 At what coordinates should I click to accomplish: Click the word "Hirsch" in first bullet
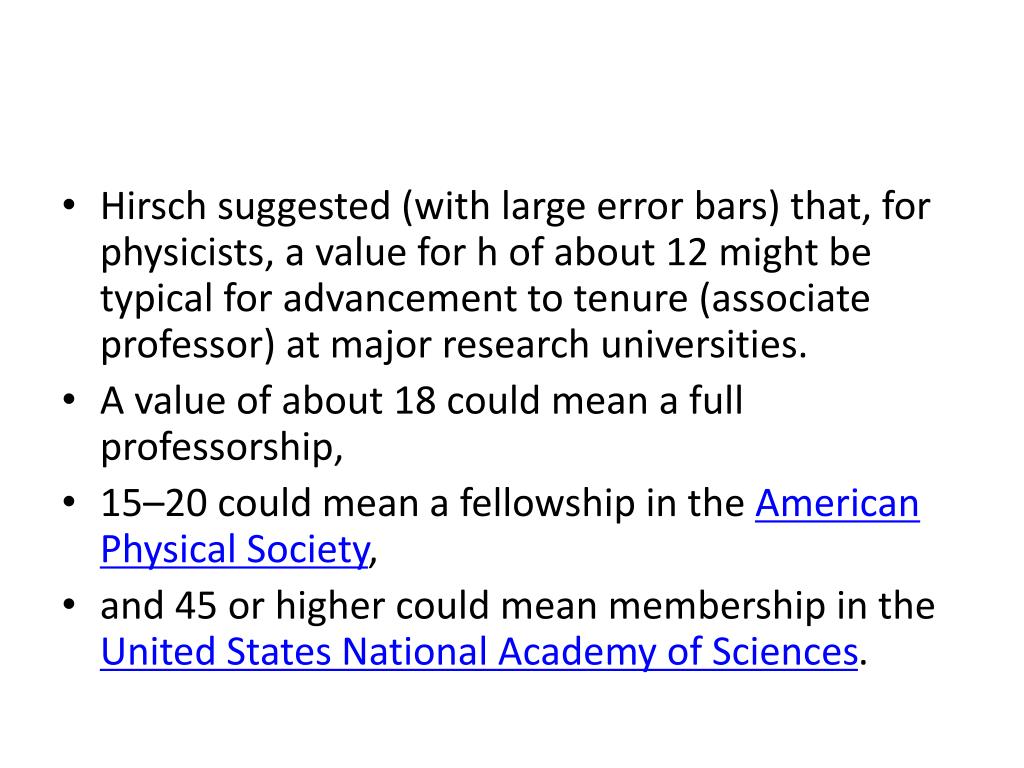click(153, 206)
